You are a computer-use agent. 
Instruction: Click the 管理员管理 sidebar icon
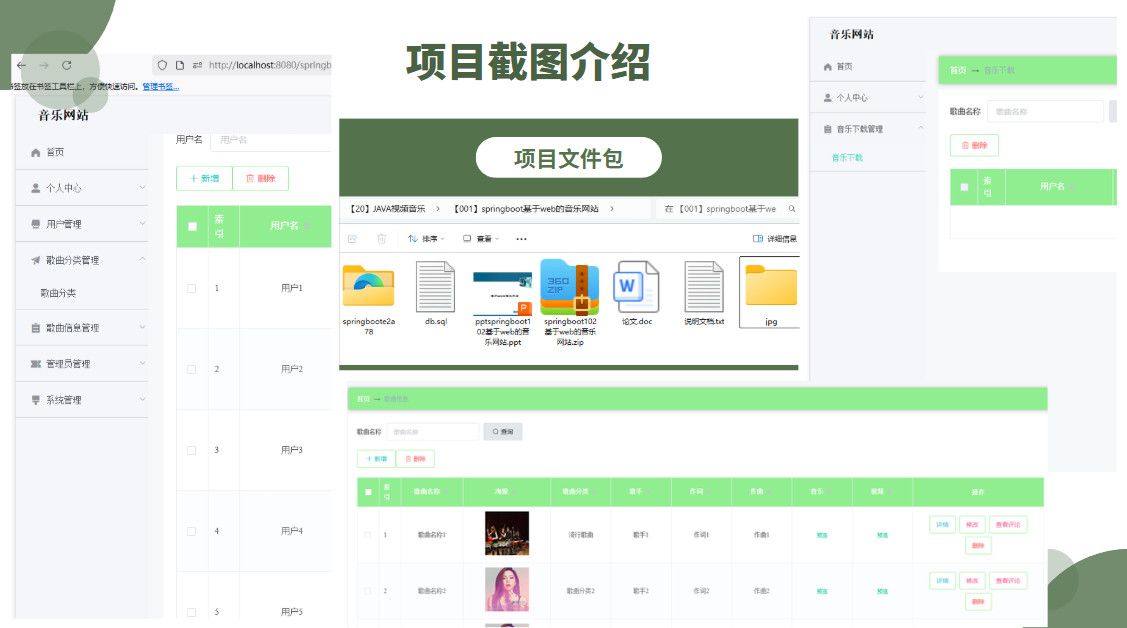pyautogui.click(x=35, y=364)
